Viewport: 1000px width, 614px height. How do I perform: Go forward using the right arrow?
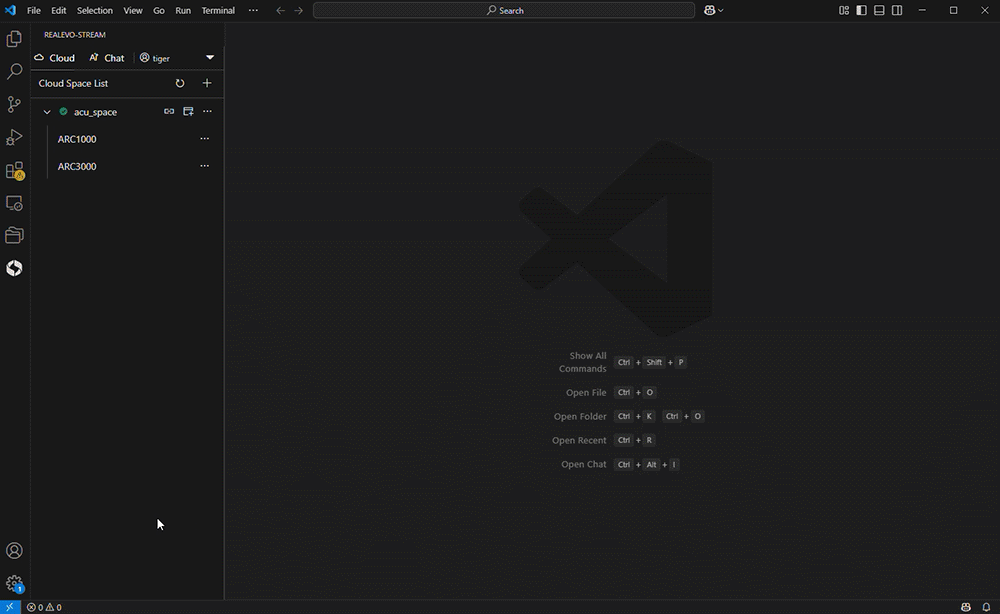click(298, 10)
